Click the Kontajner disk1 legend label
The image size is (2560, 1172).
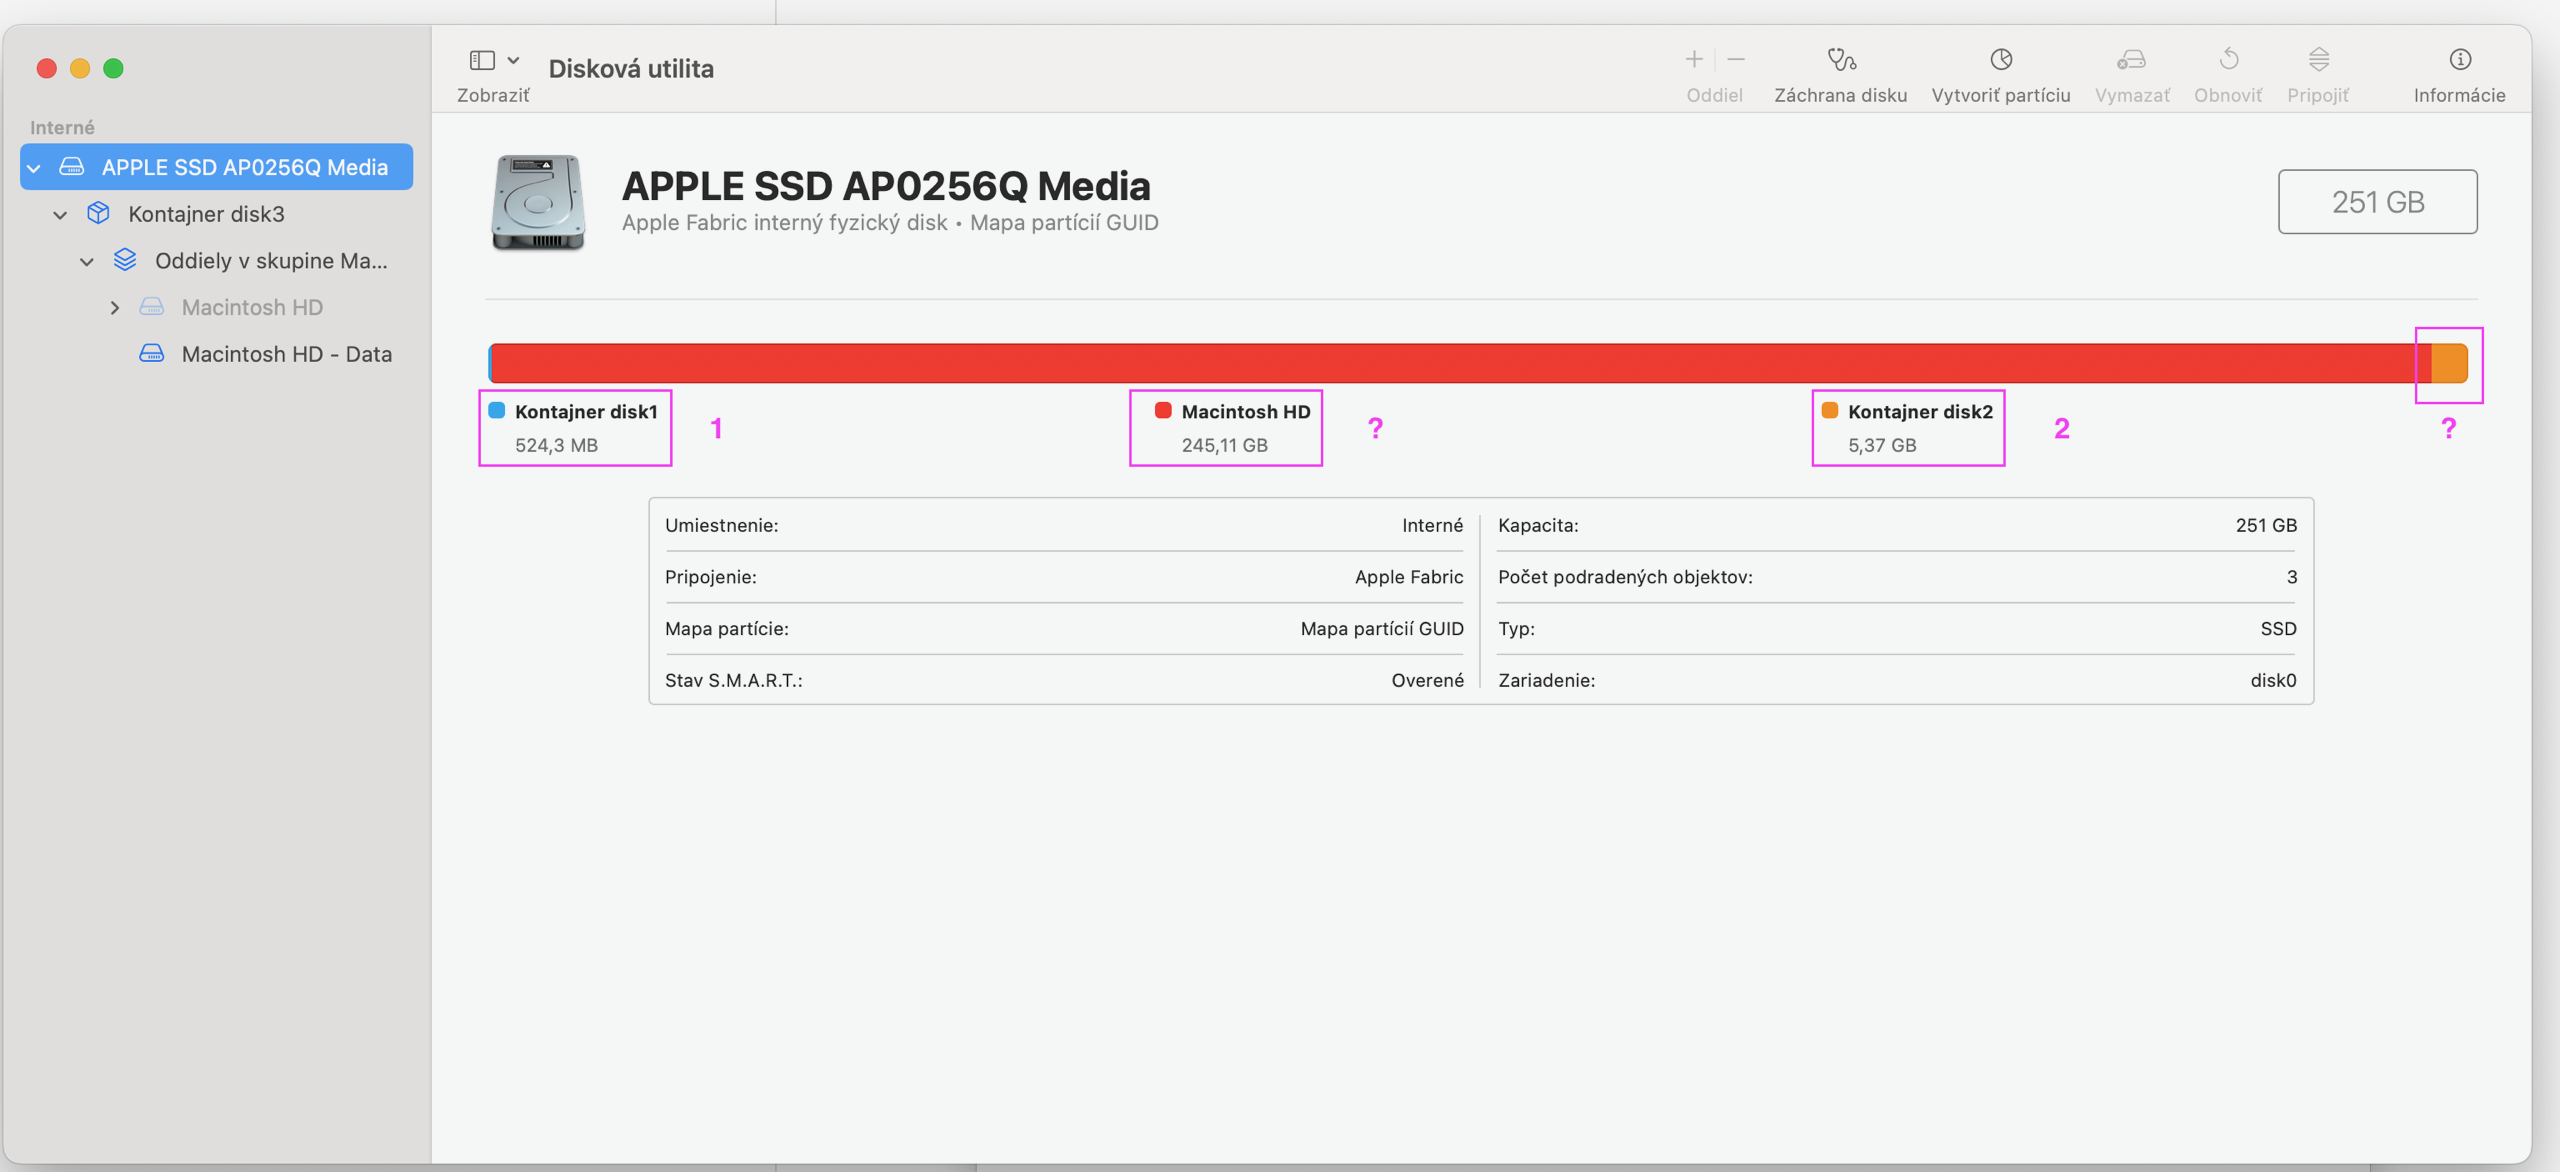(x=585, y=412)
